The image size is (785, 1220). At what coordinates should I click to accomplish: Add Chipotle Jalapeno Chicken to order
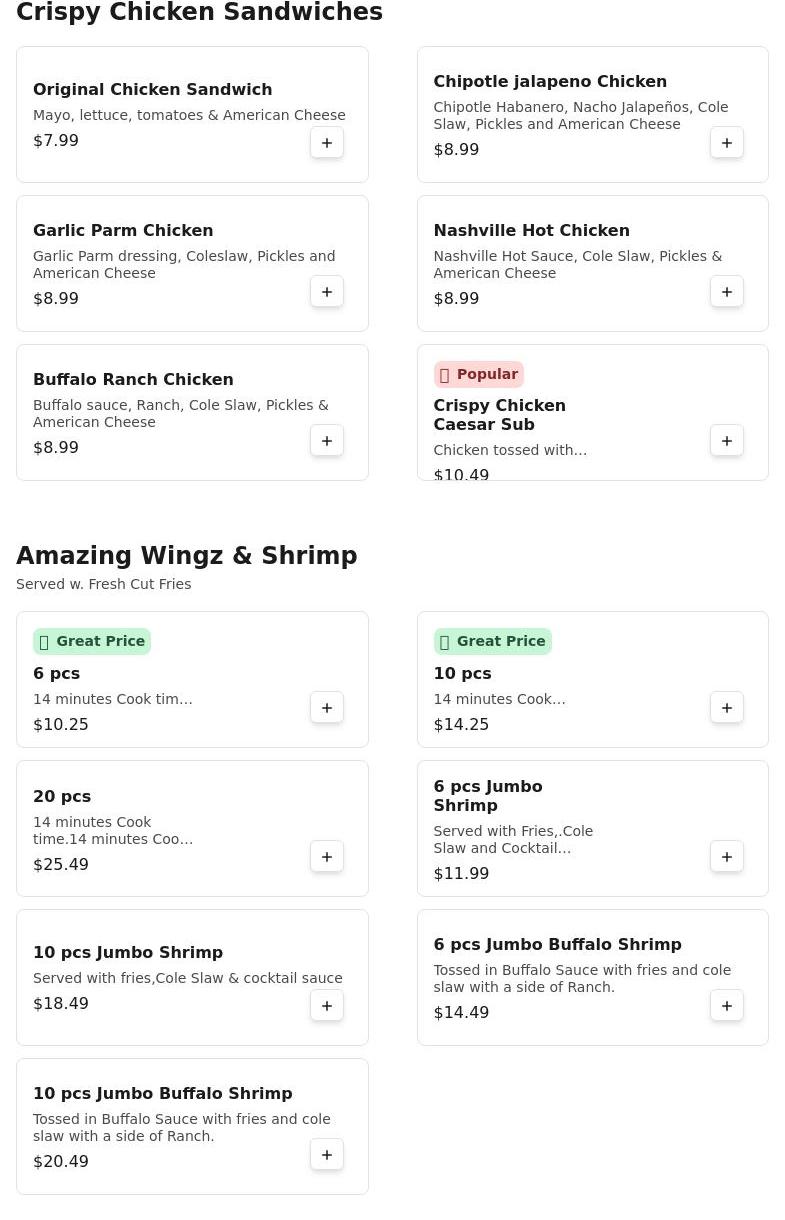727,143
